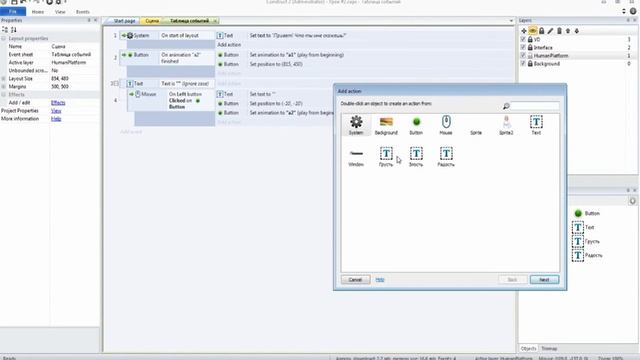This screenshot has width=640, height=360.
Task: Switch to the Tilemap panel tab
Action: click(x=549, y=349)
